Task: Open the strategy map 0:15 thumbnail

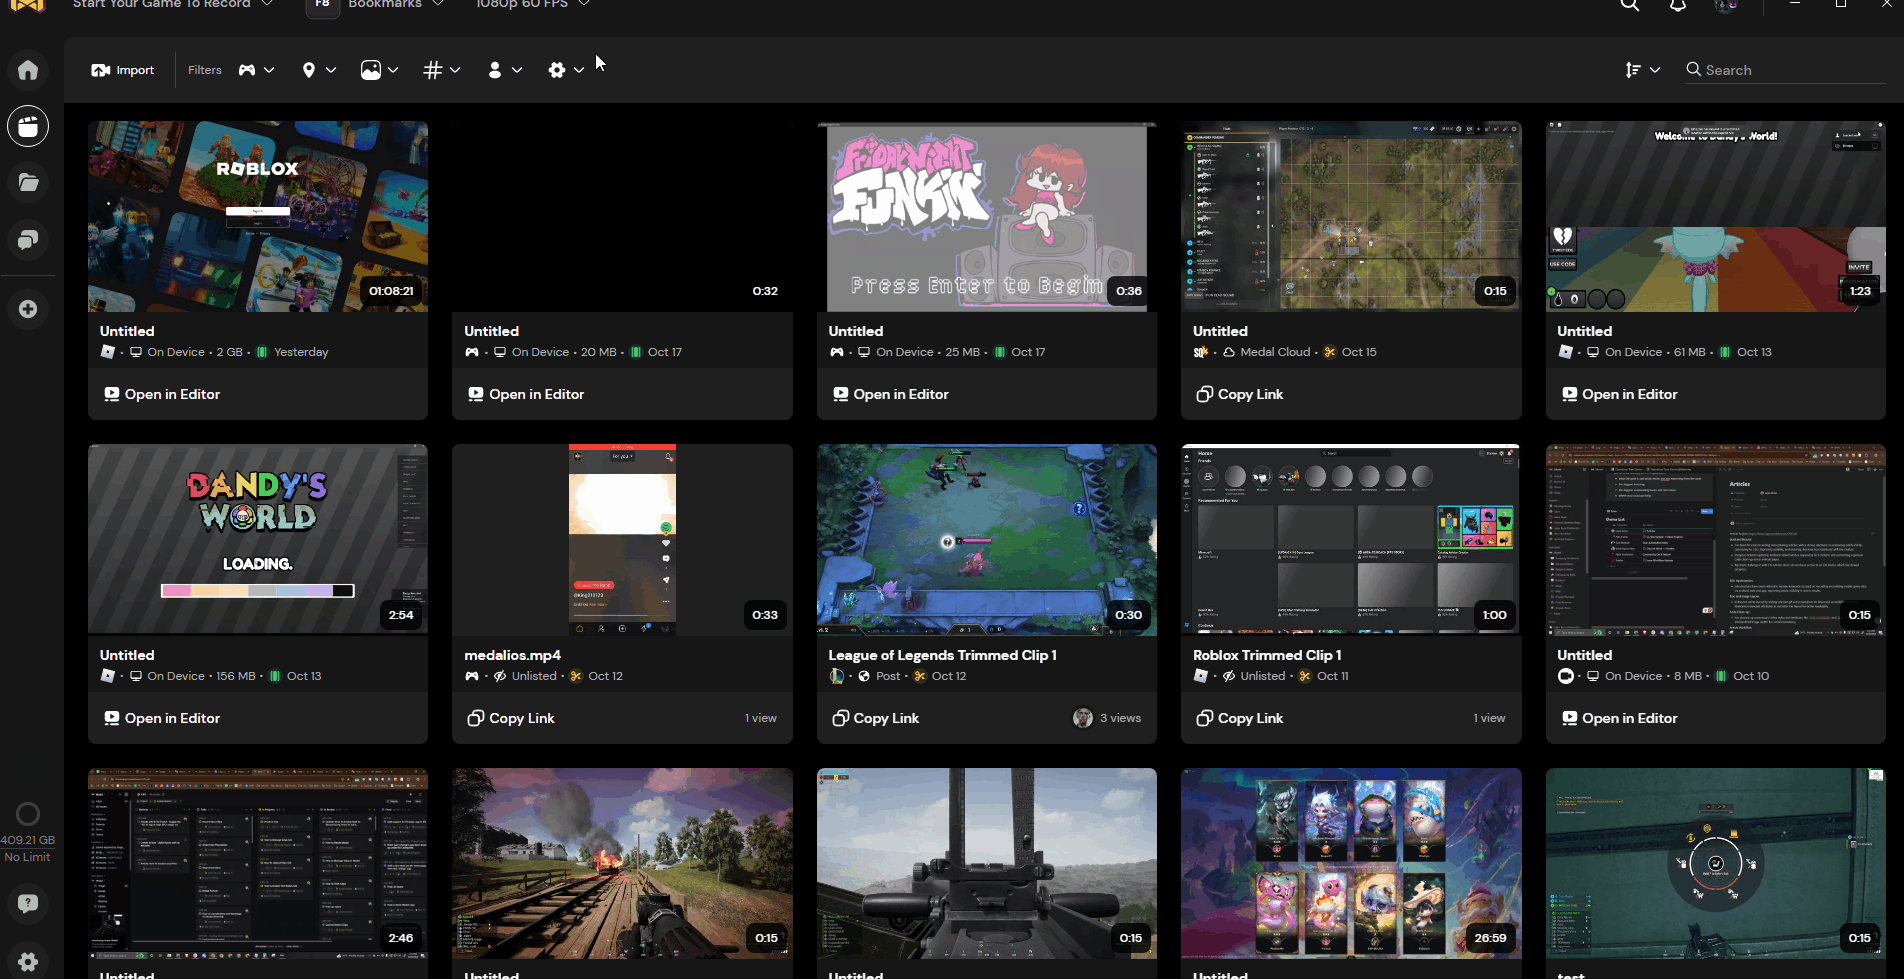Action: click(x=1351, y=217)
